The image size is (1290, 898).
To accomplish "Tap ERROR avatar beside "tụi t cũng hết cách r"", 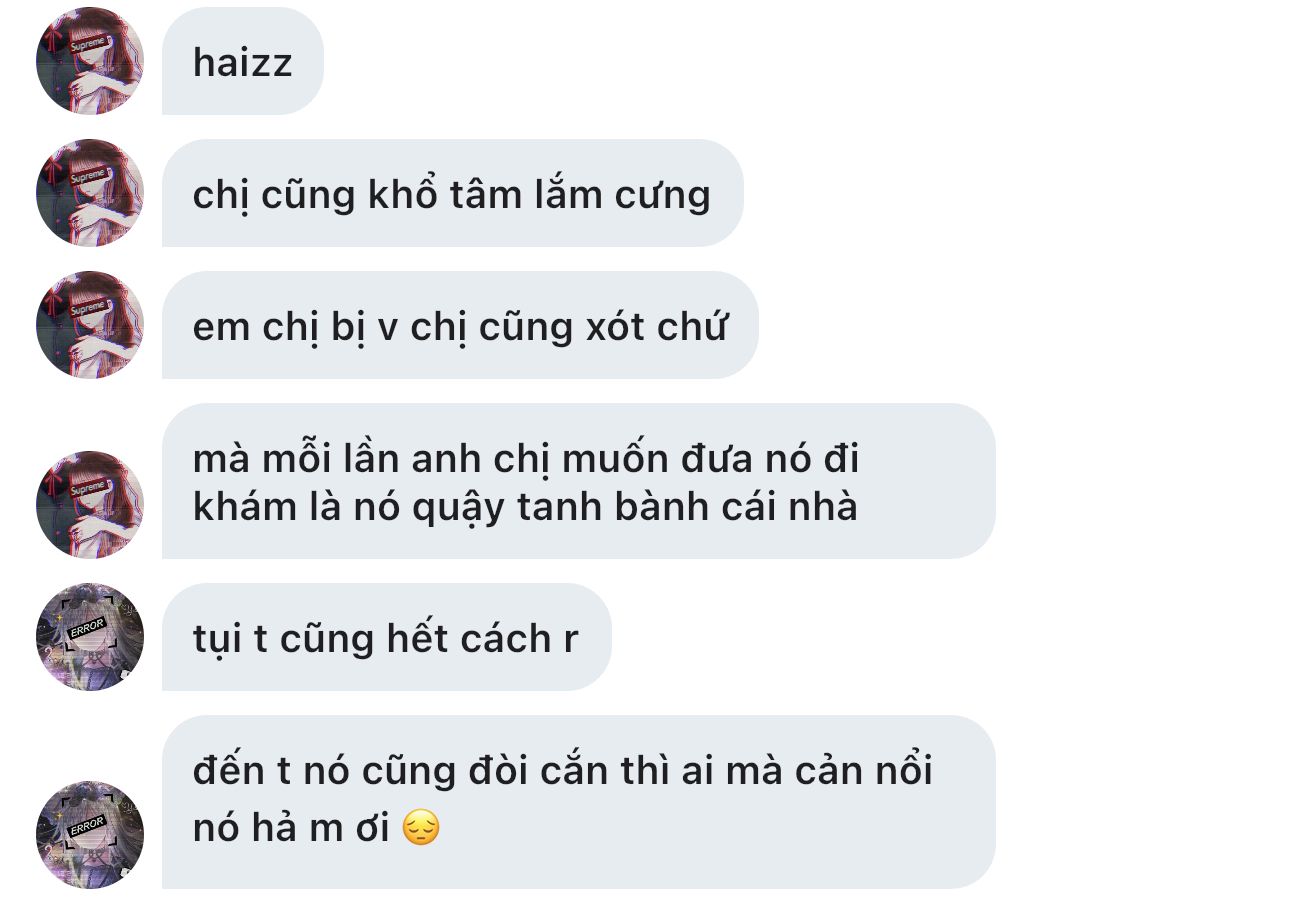I will [90, 637].
